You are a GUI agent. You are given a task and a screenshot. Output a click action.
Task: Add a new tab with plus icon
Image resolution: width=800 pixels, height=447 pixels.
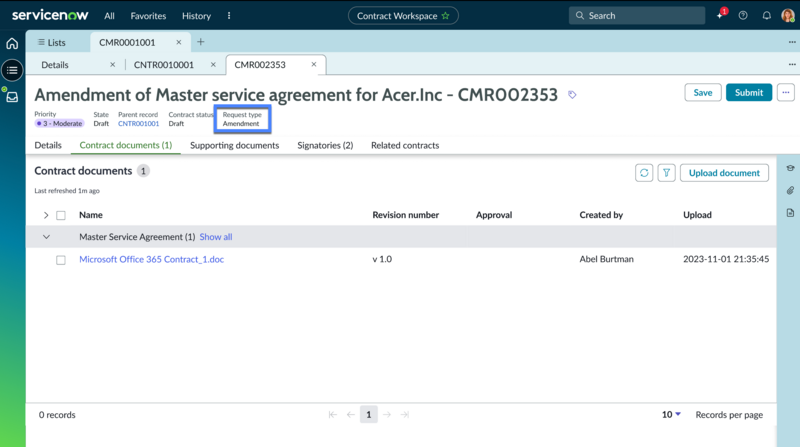[201, 42]
